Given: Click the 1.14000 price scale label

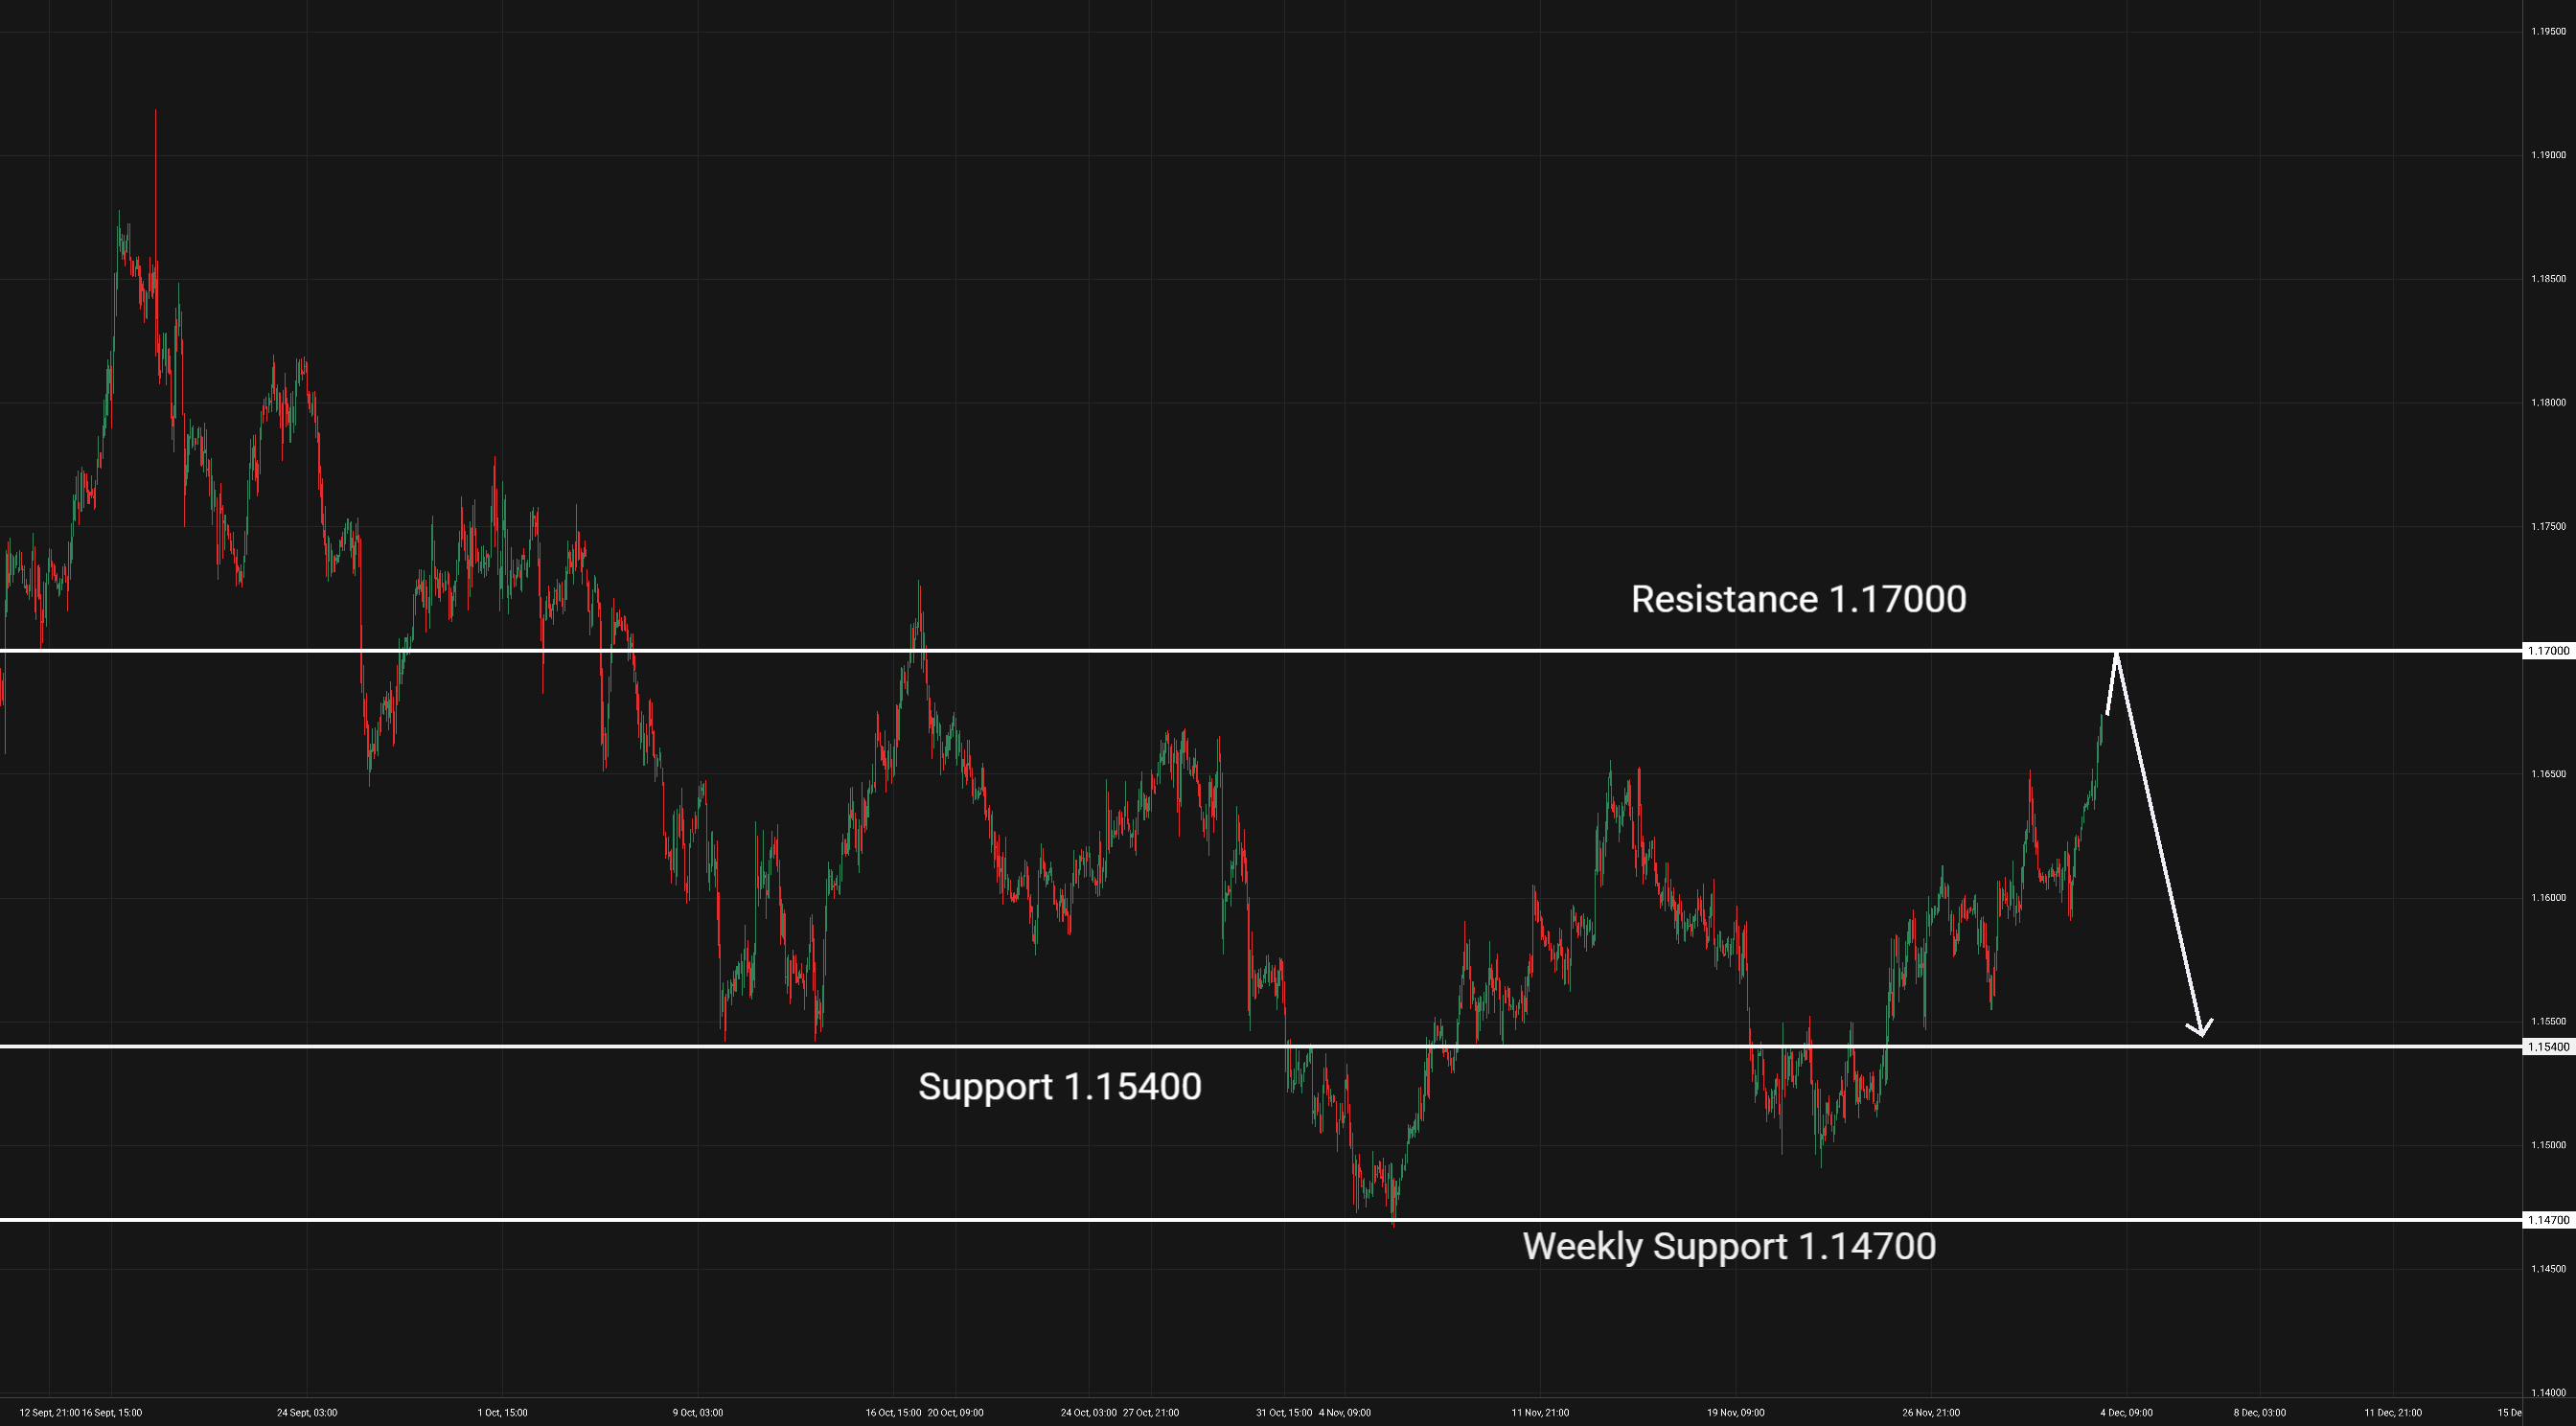Looking at the screenshot, I should [x=2548, y=1393].
